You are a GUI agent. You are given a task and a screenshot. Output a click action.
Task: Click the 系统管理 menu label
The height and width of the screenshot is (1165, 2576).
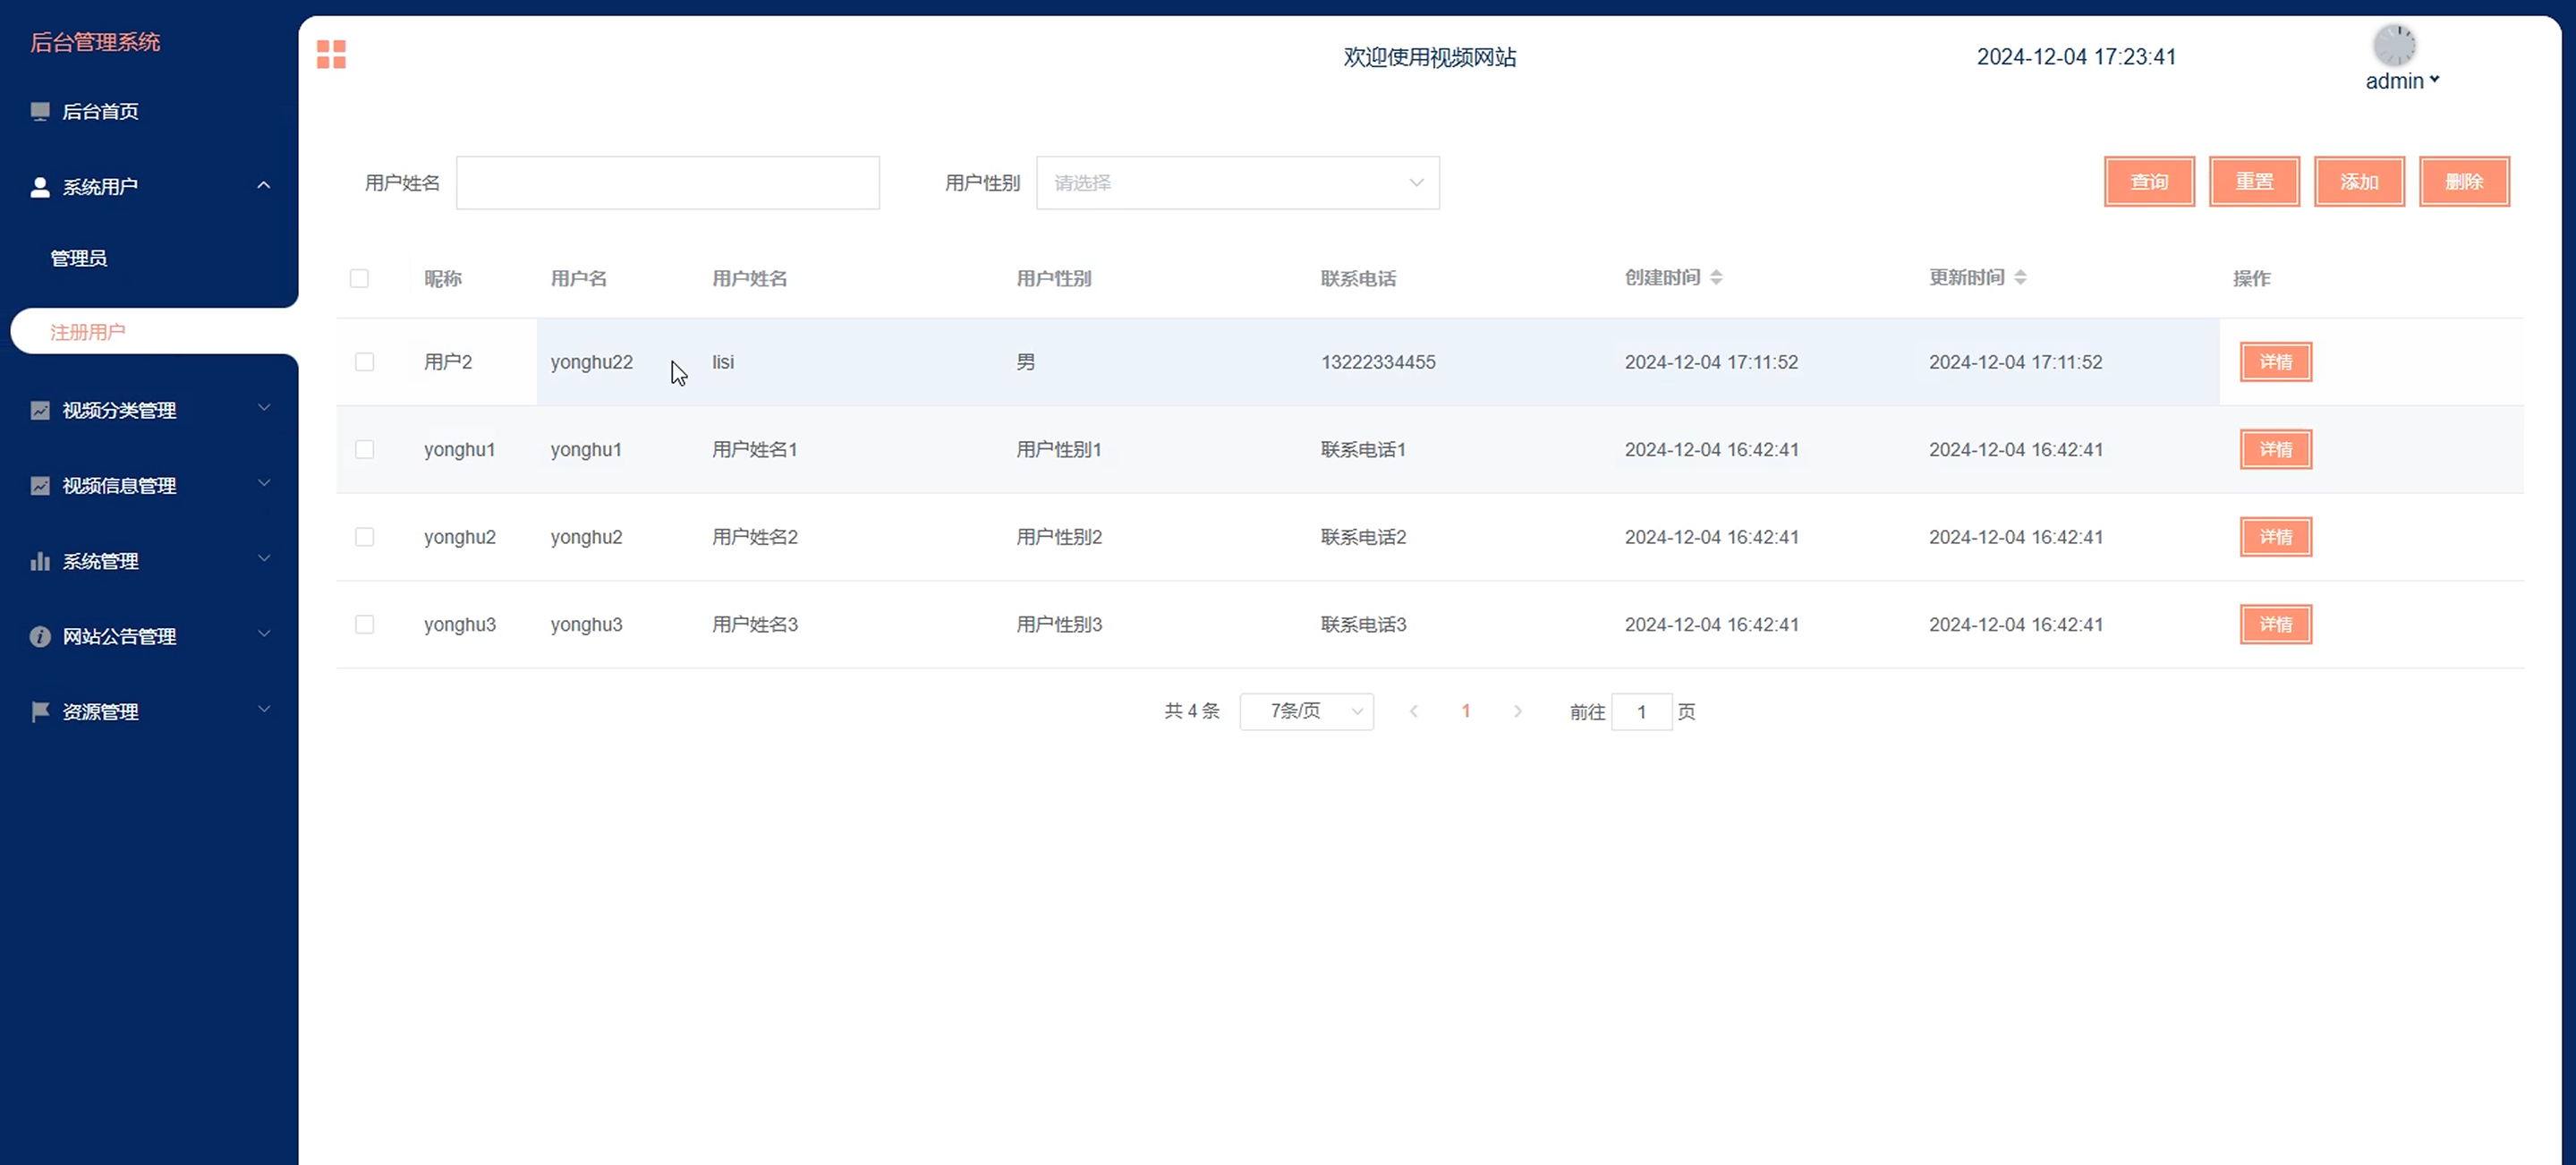pyautogui.click(x=100, y=561)
